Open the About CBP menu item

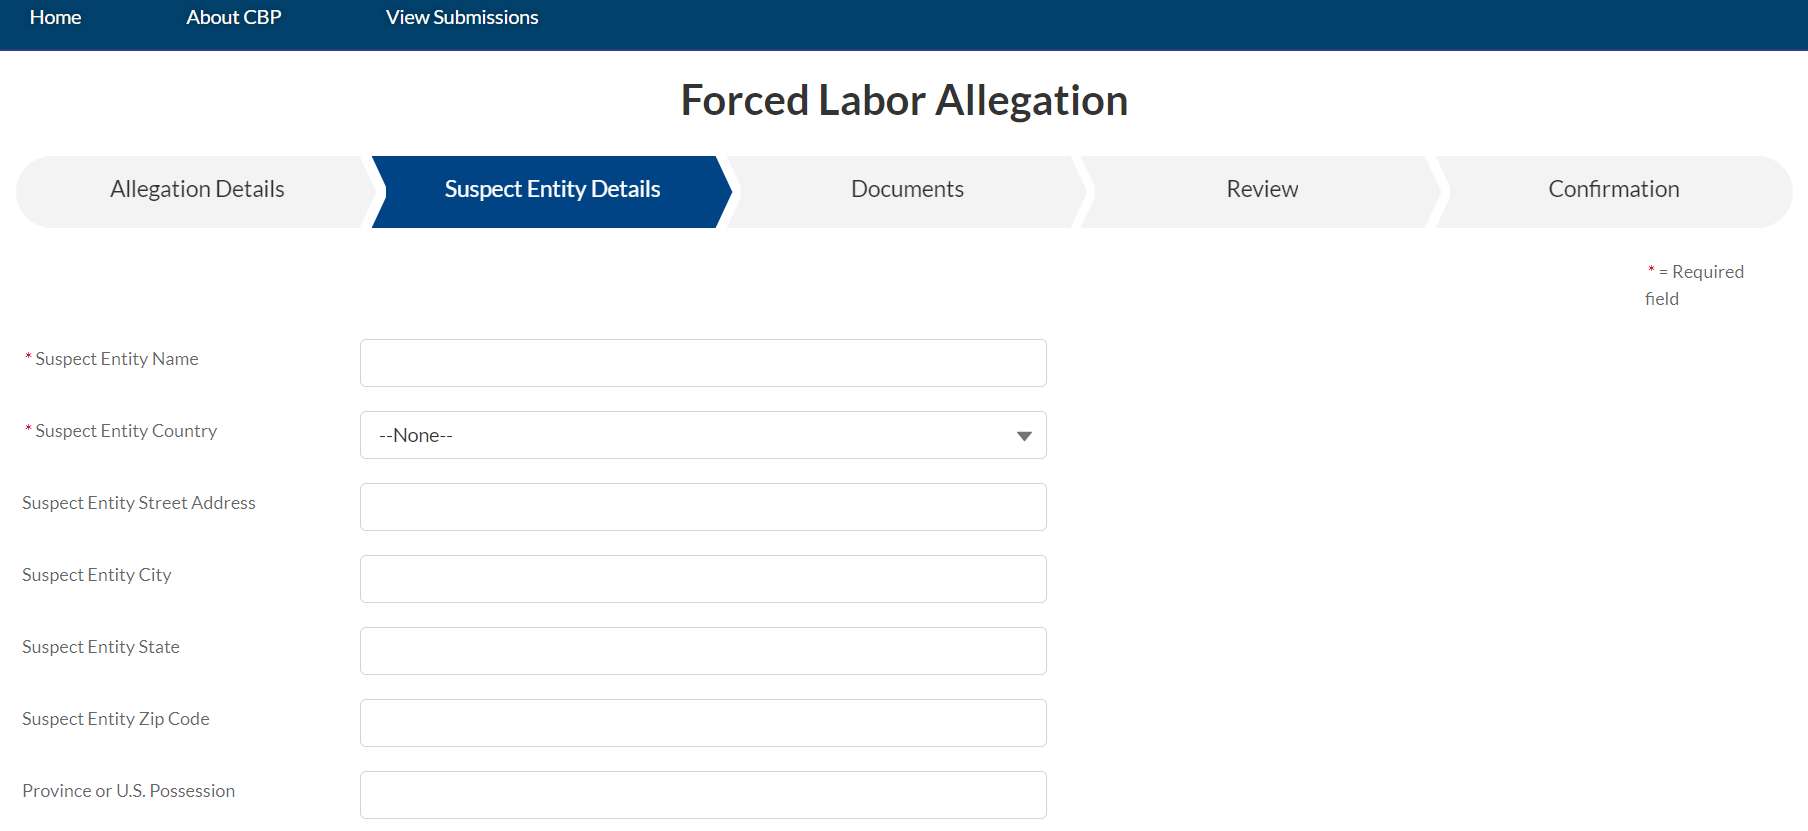point(233,18)
